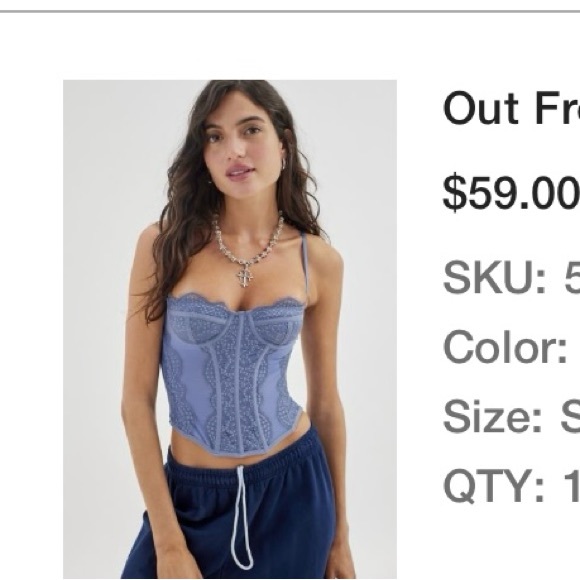The image size is (580, 580).
Task: Click the corset shoulder strap in the photo
Action: coord(304,266)
